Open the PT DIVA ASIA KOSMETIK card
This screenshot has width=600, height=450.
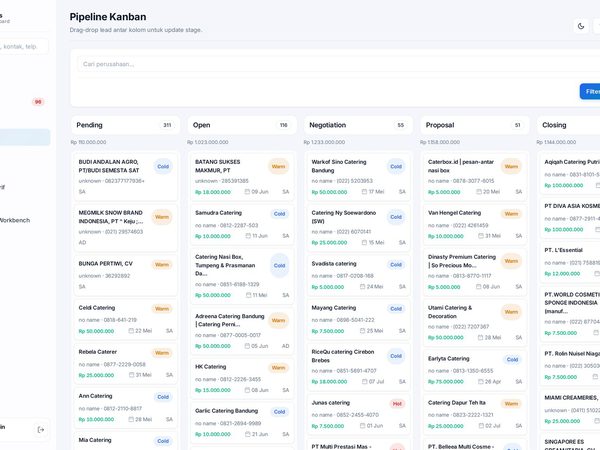coord(570,217)
